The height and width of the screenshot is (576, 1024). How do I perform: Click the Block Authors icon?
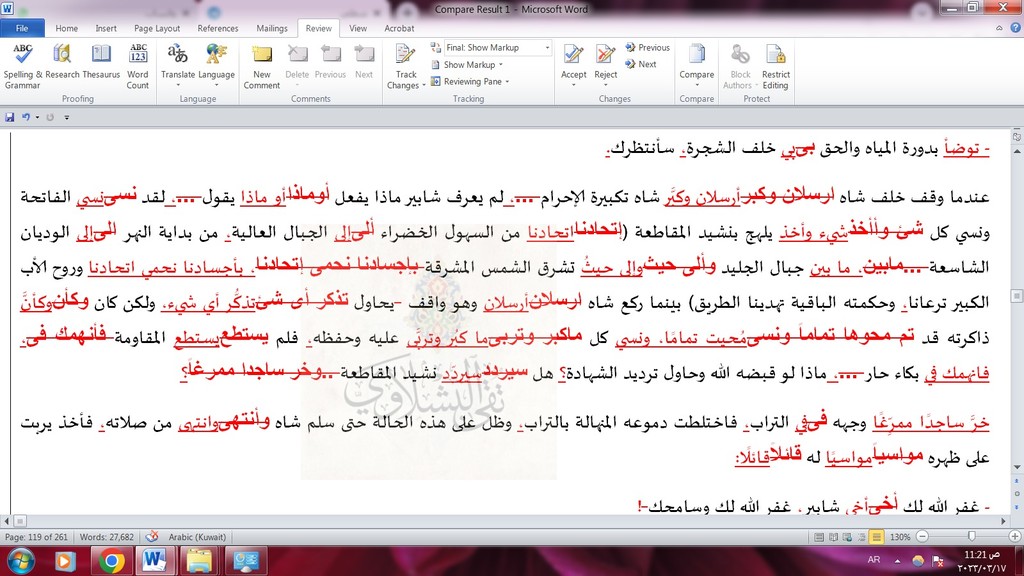pos(740,55)
